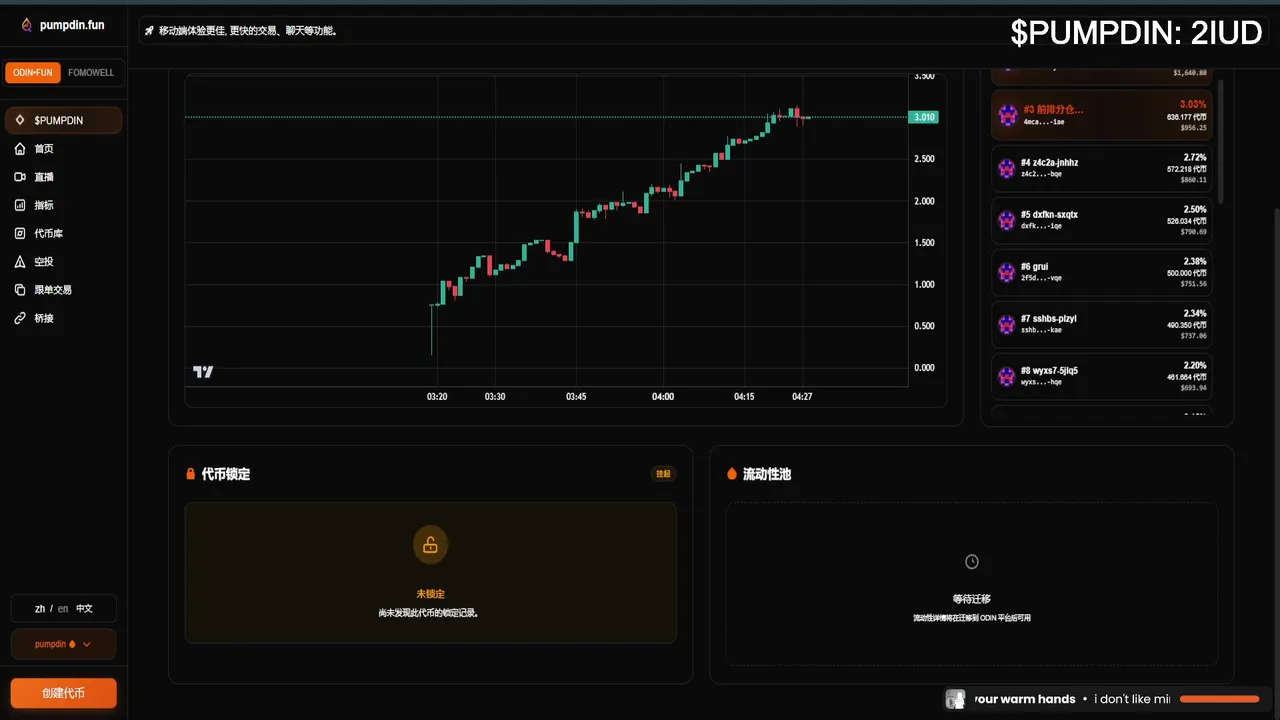This screenshot has height=720, width=1280.
Task: Click the clock icon above 等待迁移
Action: click(x=972, y=562)
